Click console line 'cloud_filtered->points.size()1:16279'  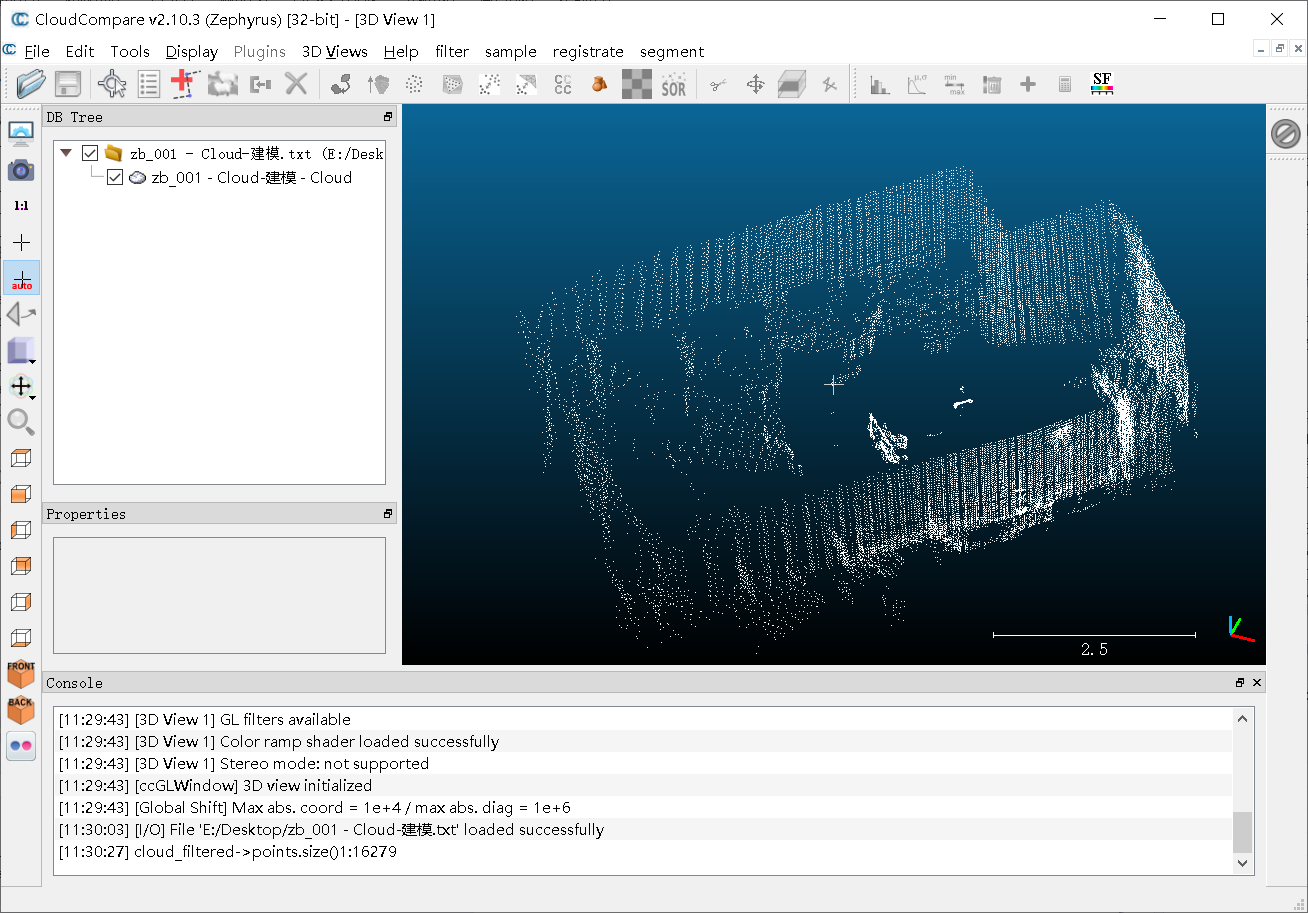tap(226, 851)
